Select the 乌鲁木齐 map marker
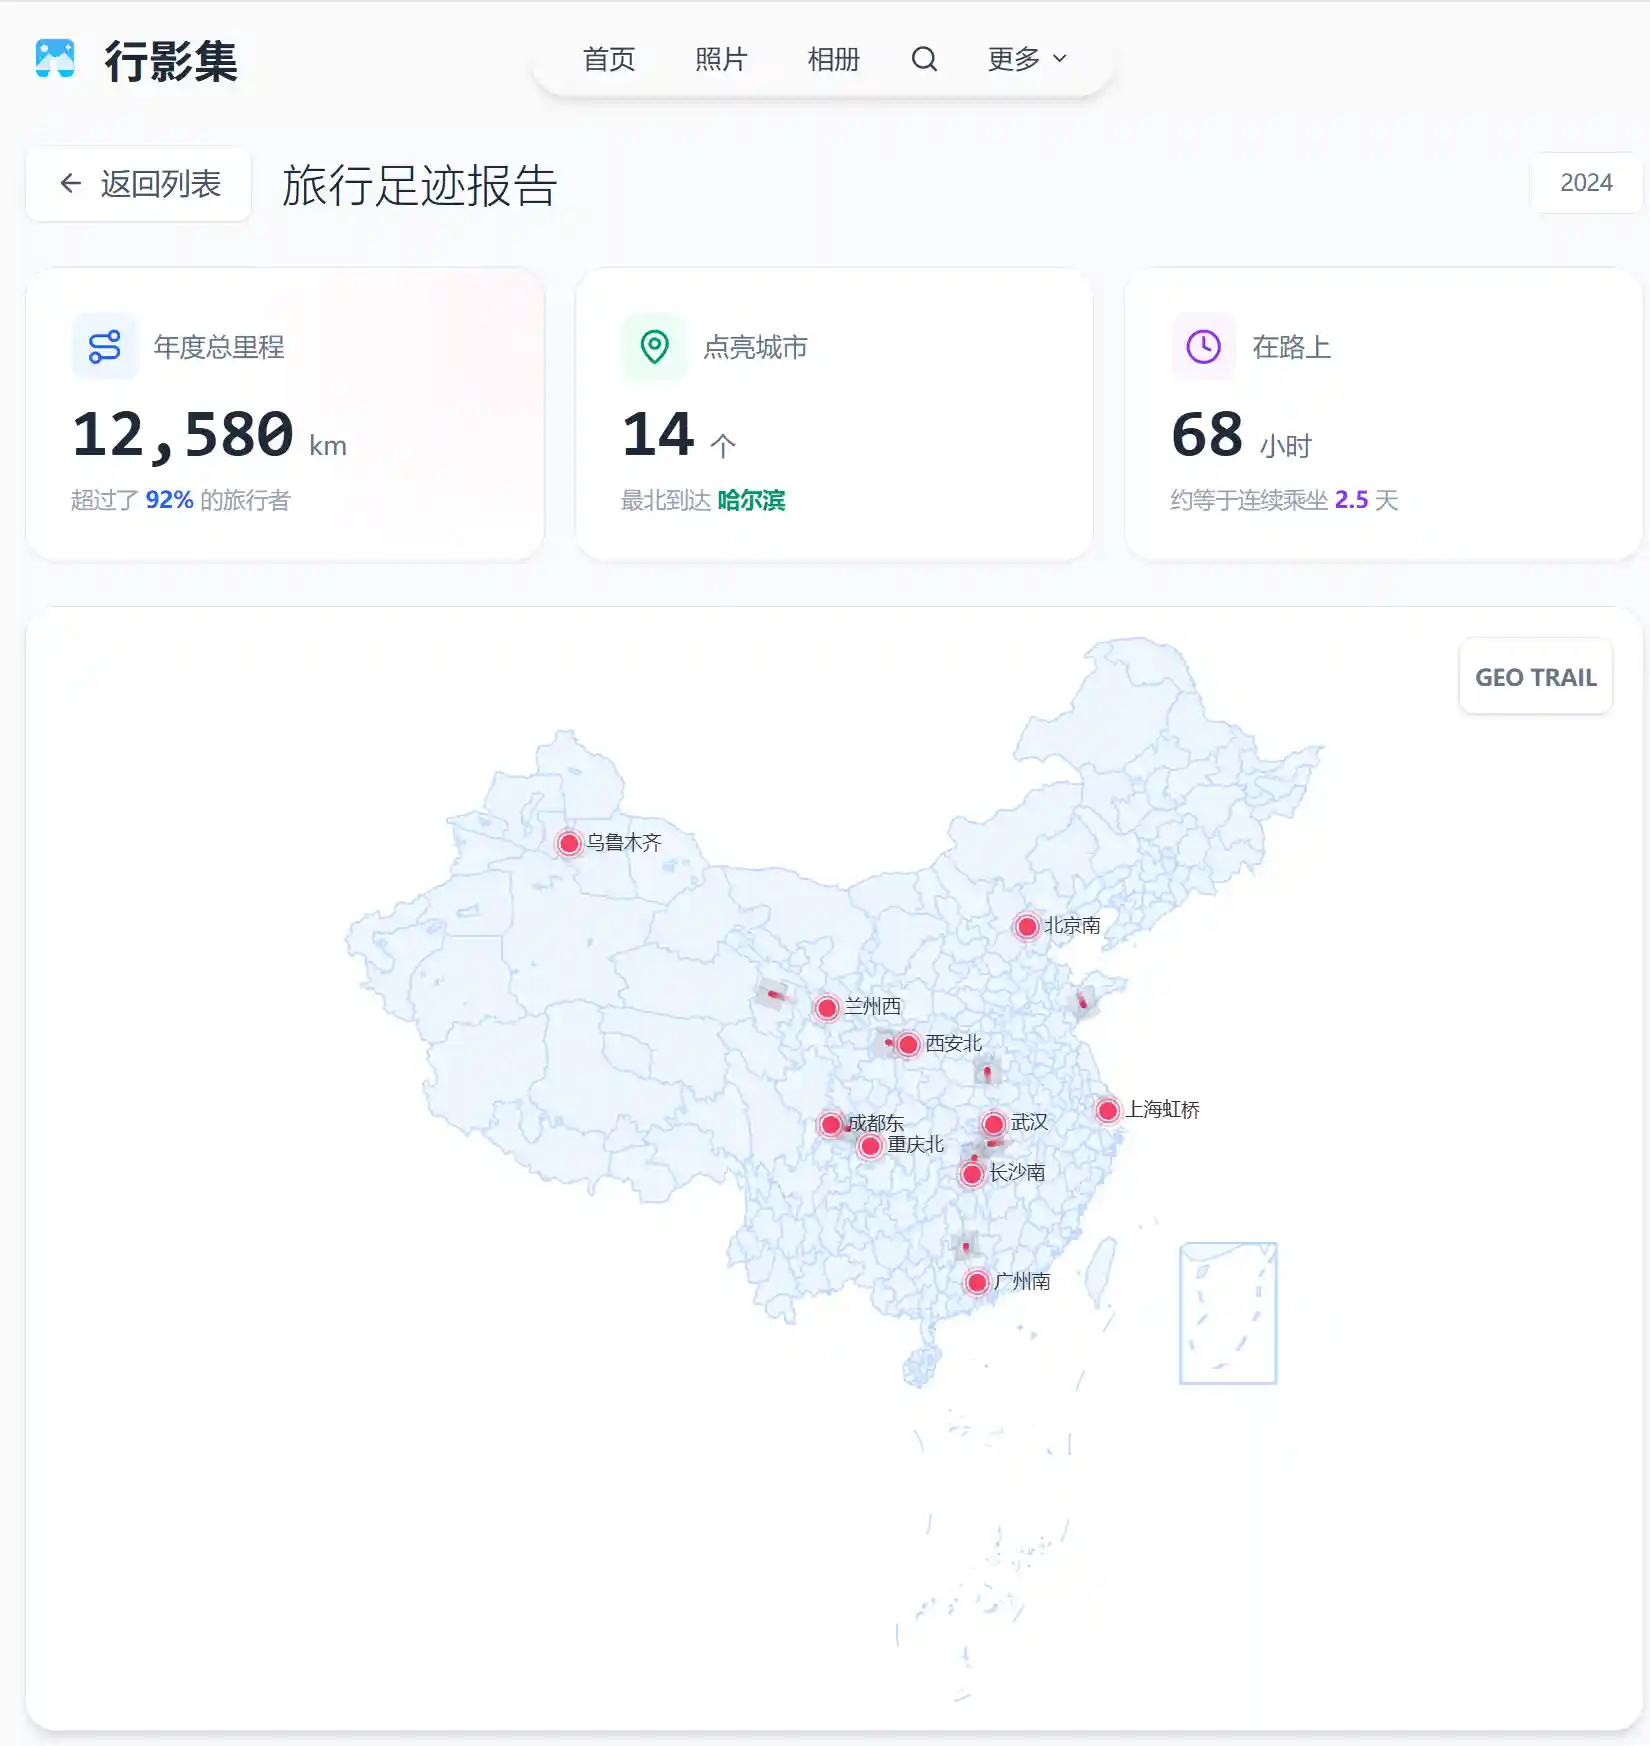 tap(569, 843)
